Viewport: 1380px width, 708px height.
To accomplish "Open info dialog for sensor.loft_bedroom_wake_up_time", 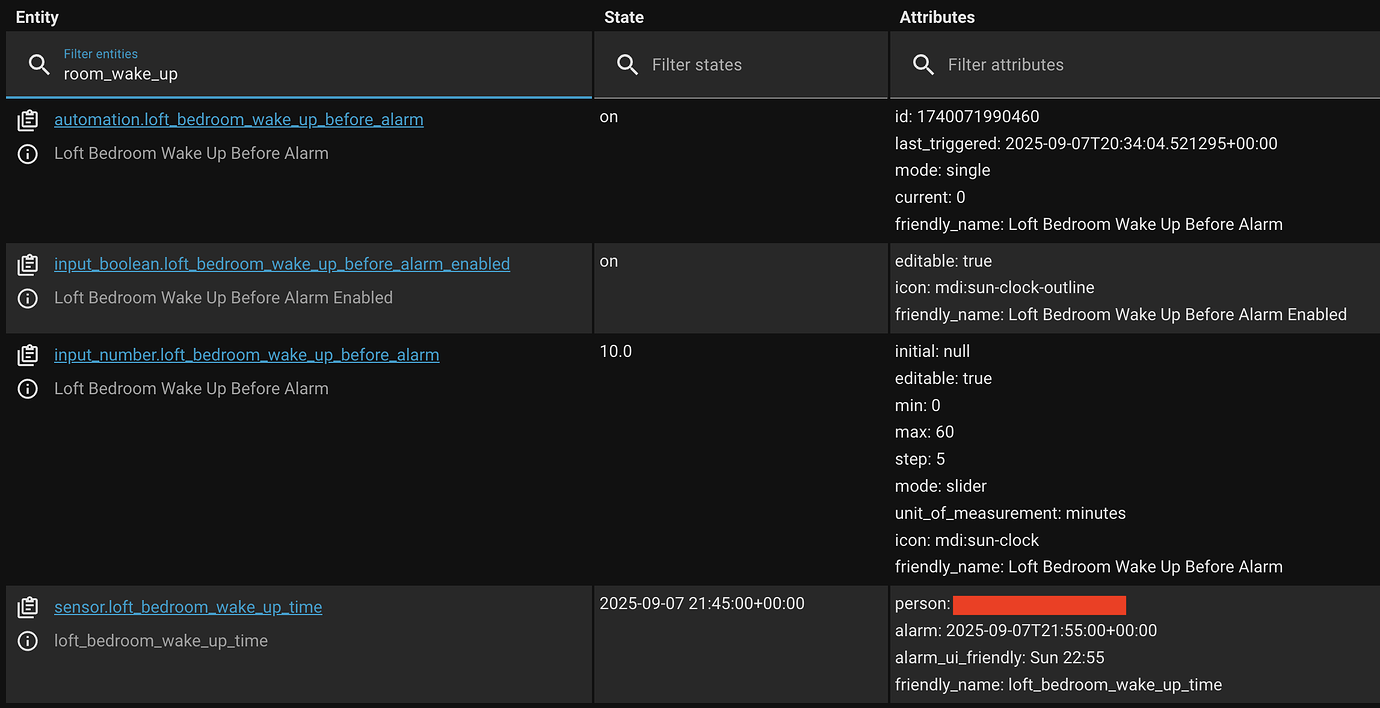I will pos(27,640).
